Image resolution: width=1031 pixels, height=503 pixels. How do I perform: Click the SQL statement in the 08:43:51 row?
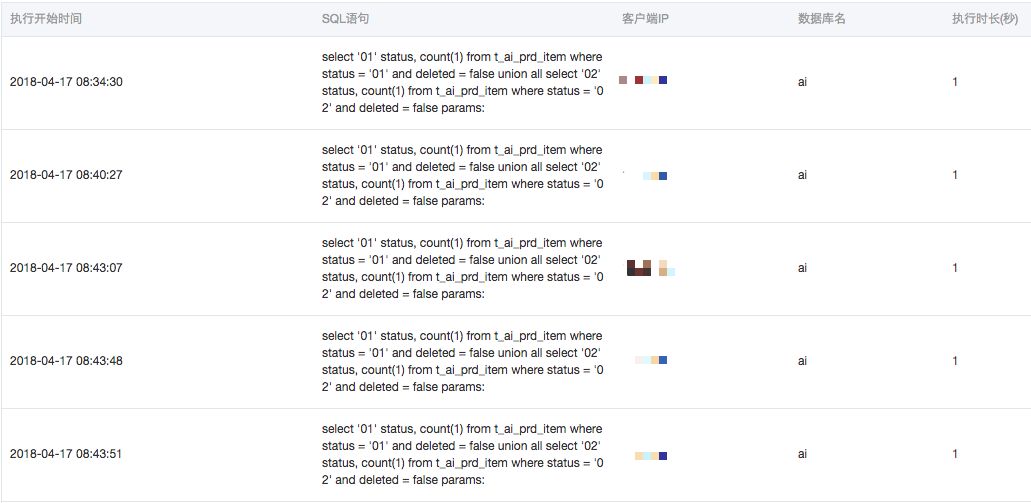[x=463, y=454]
